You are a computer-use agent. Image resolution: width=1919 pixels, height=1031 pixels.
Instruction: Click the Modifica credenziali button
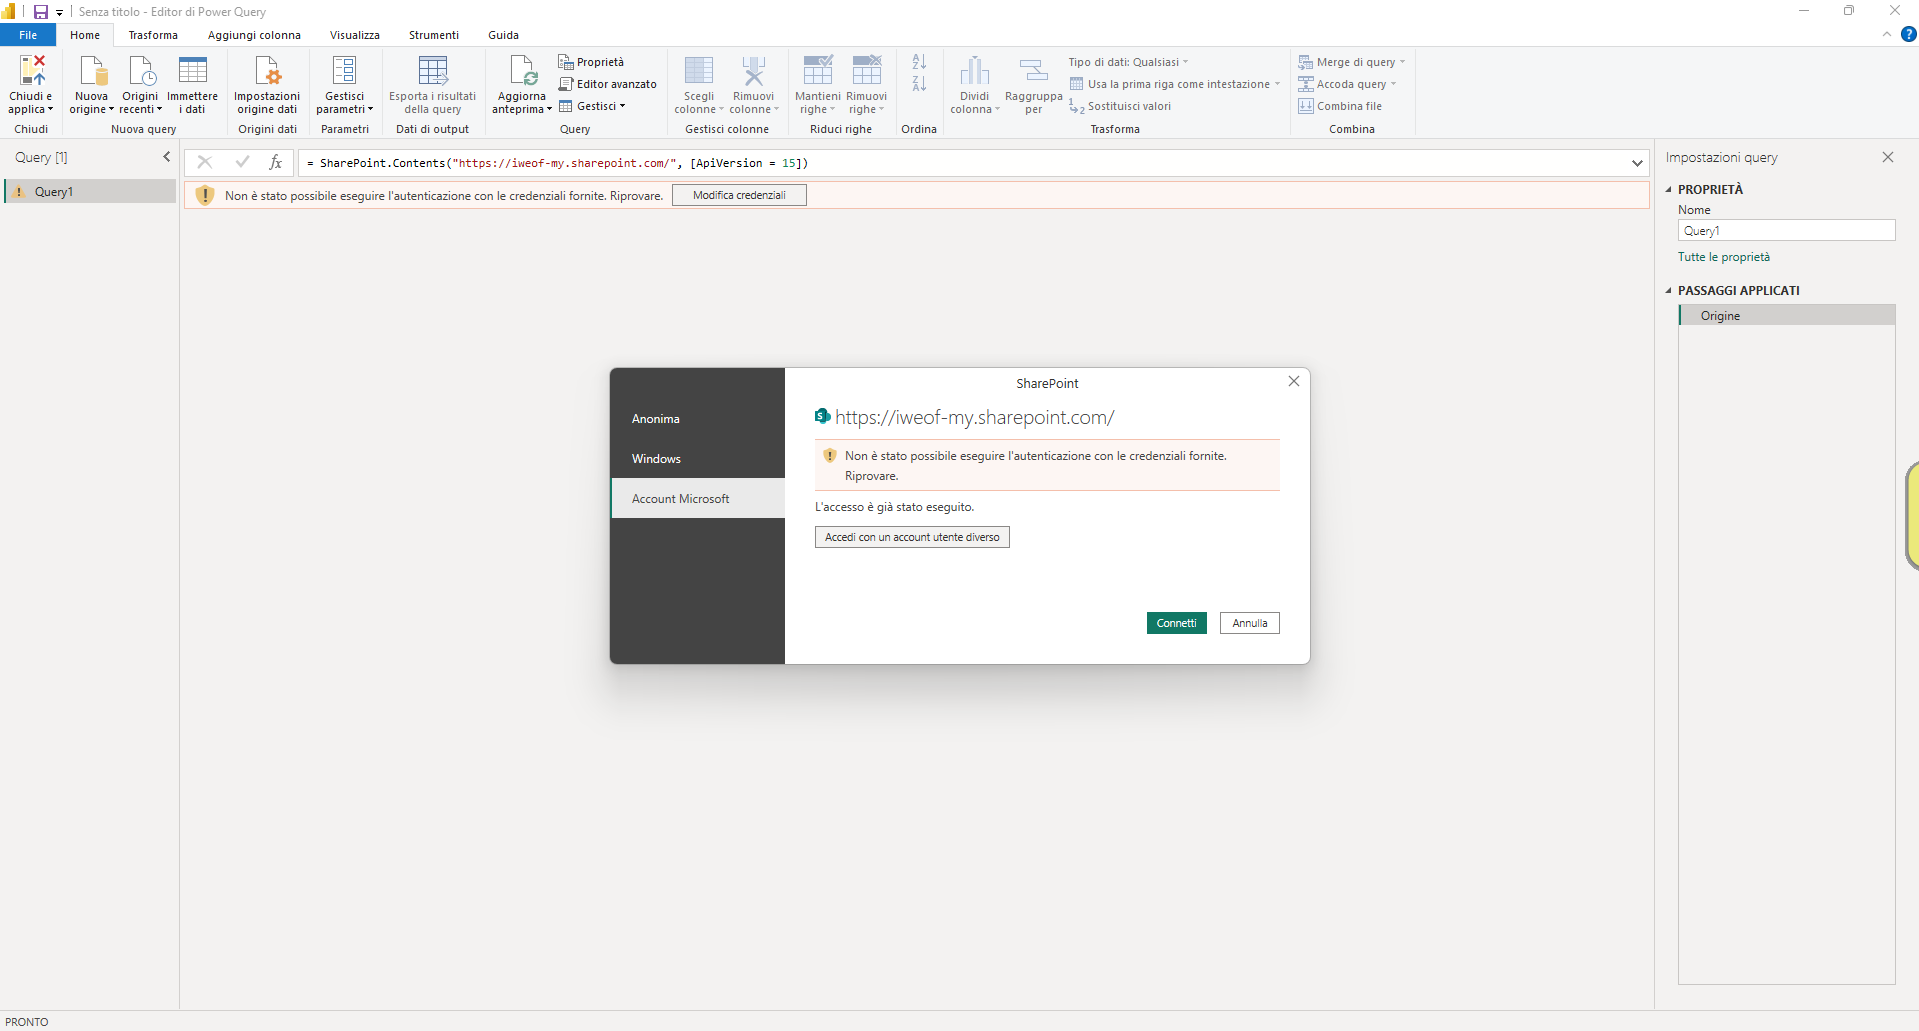739,195
